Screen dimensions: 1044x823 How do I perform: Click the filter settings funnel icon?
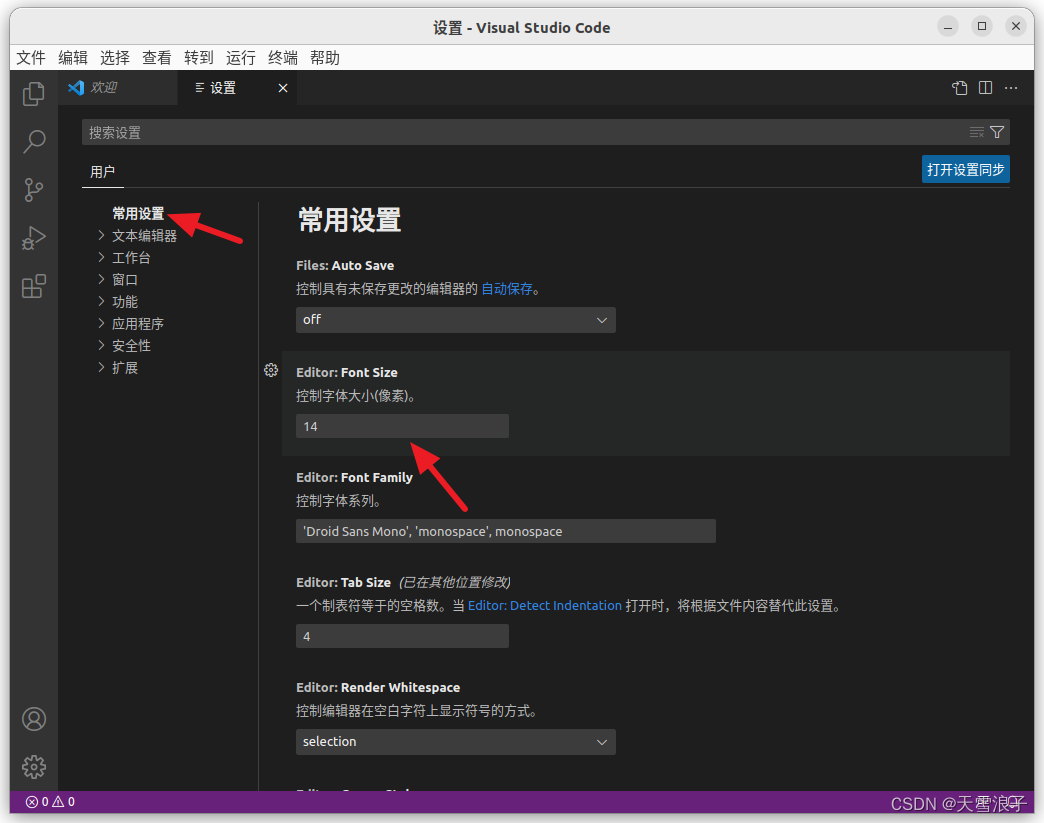997,133
